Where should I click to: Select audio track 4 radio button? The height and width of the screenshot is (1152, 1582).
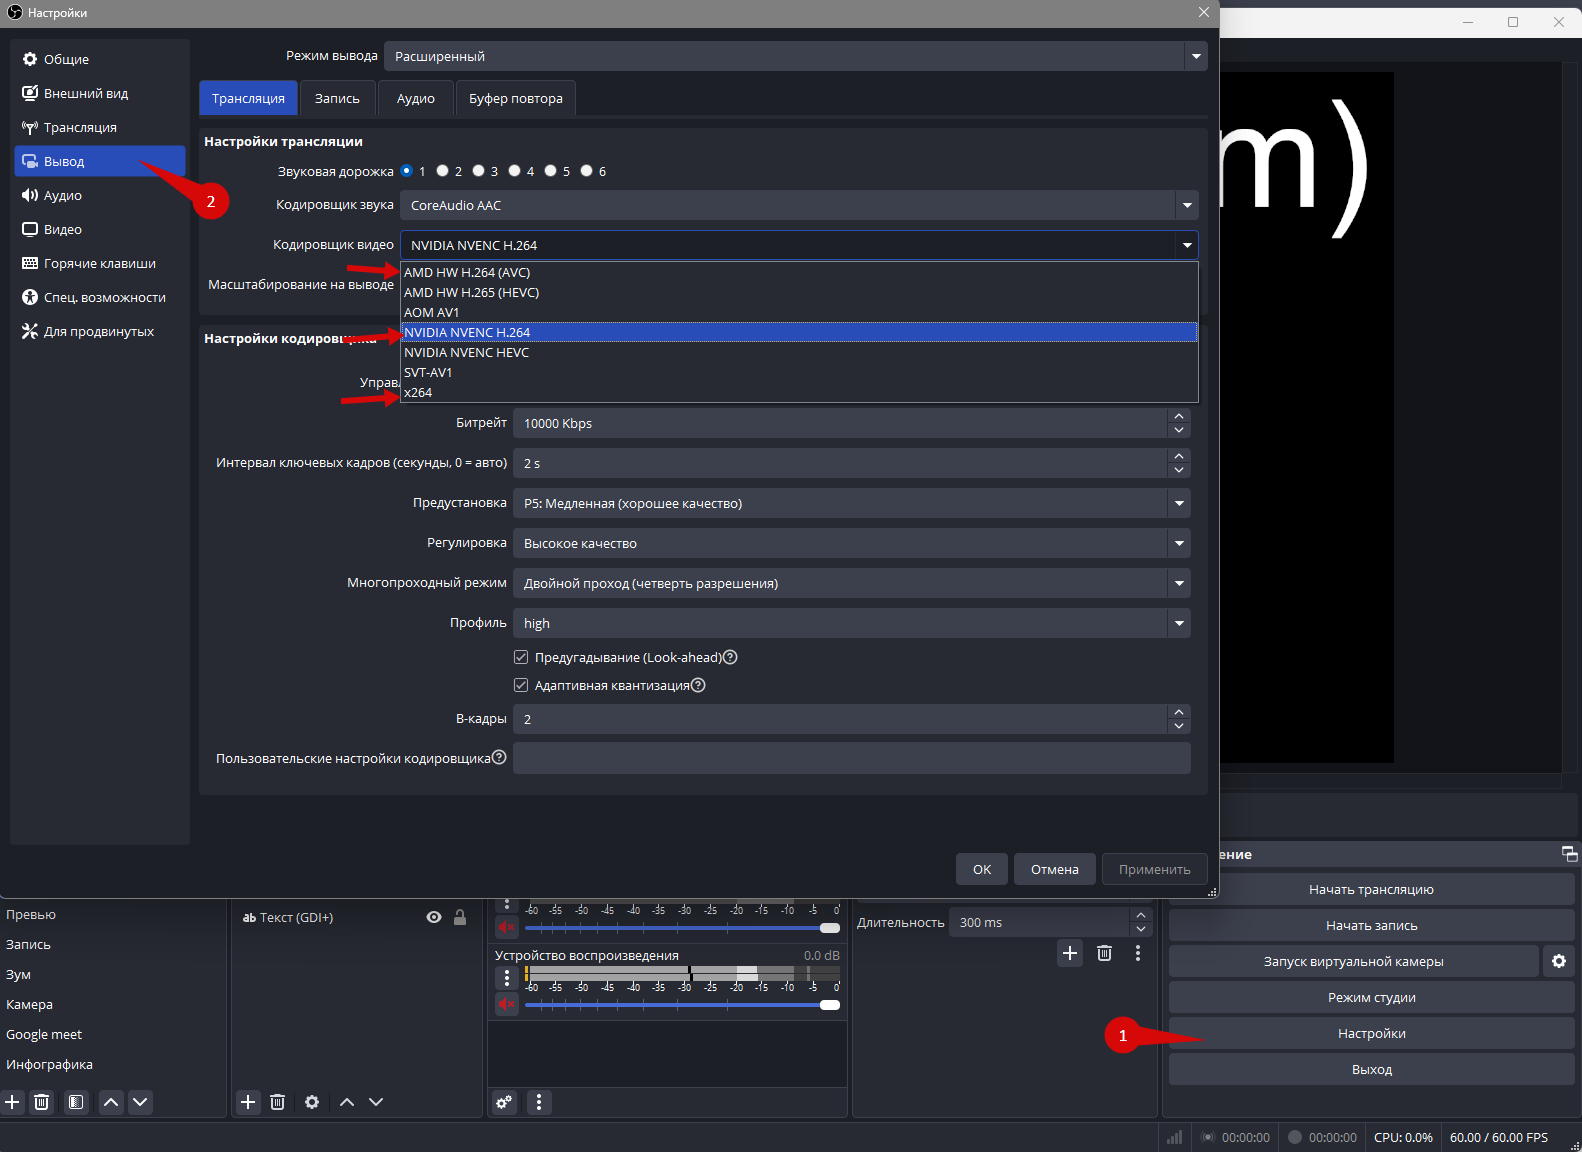[514, 171]
